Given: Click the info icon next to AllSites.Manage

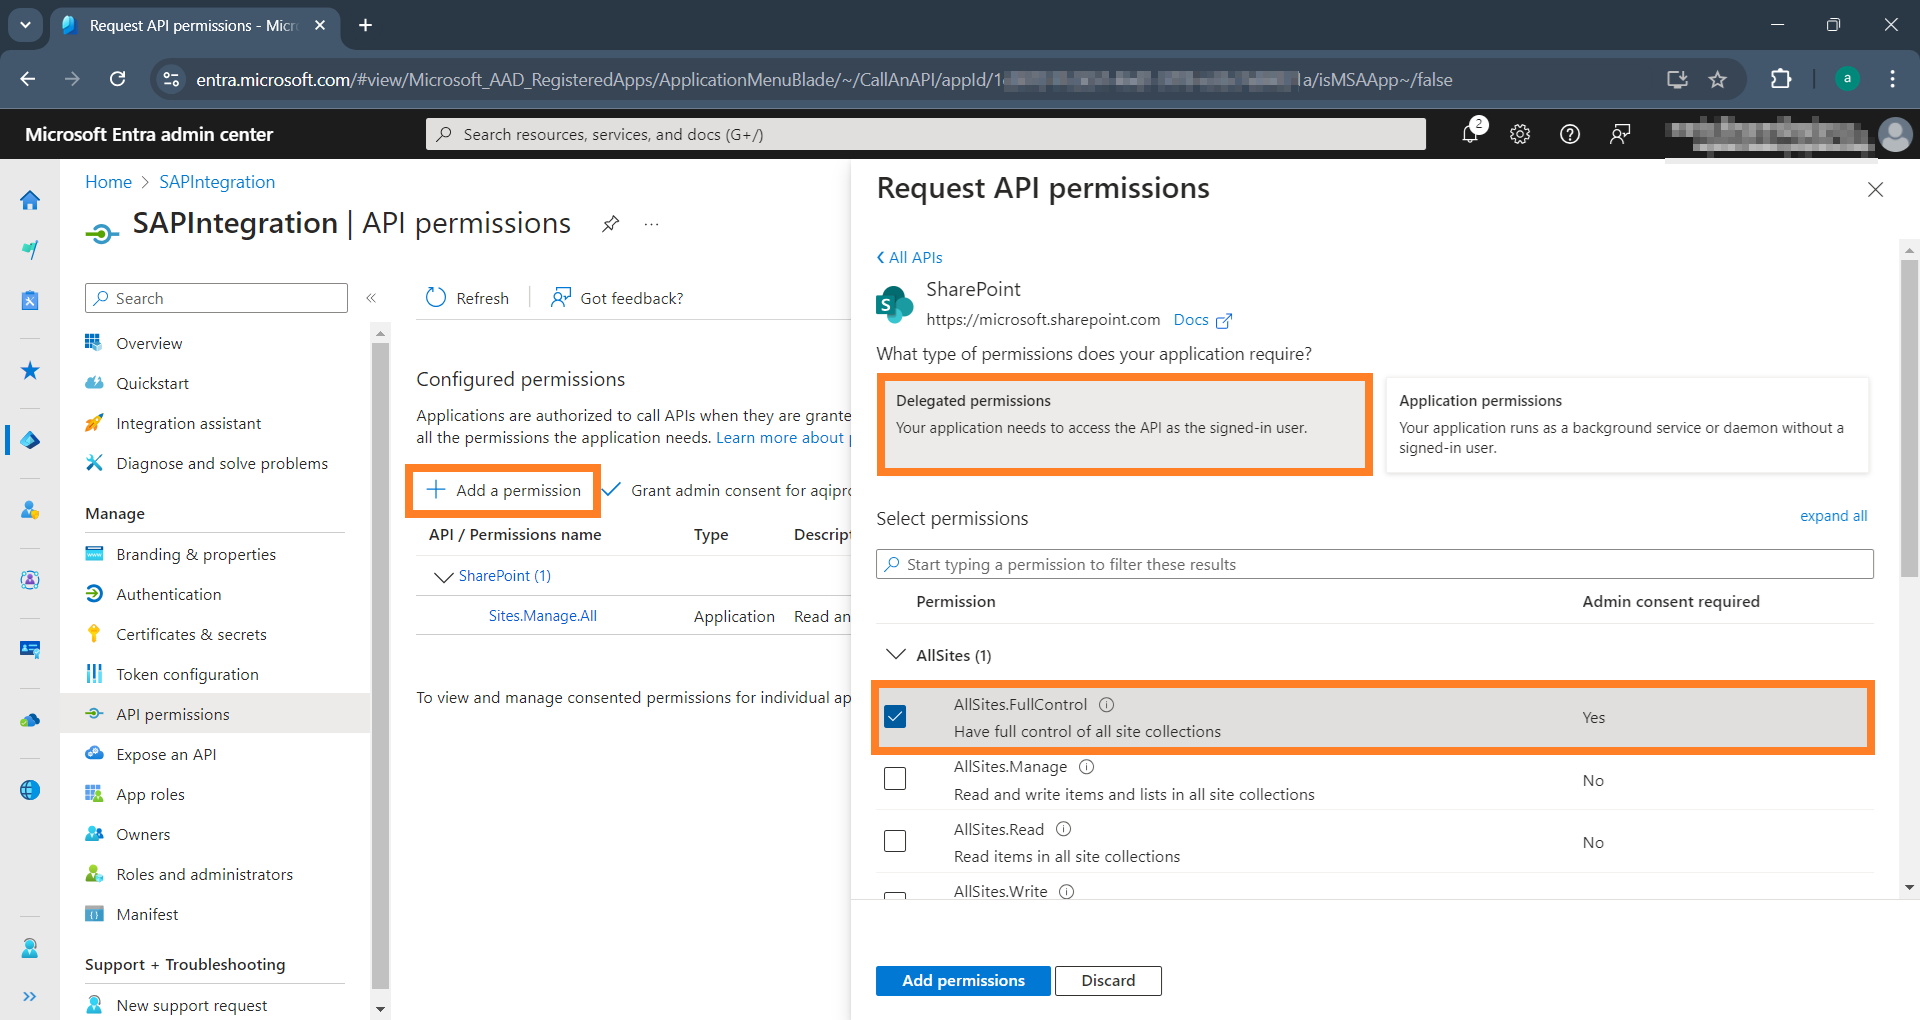Looking at the screenshot, I should (1087, 767).
